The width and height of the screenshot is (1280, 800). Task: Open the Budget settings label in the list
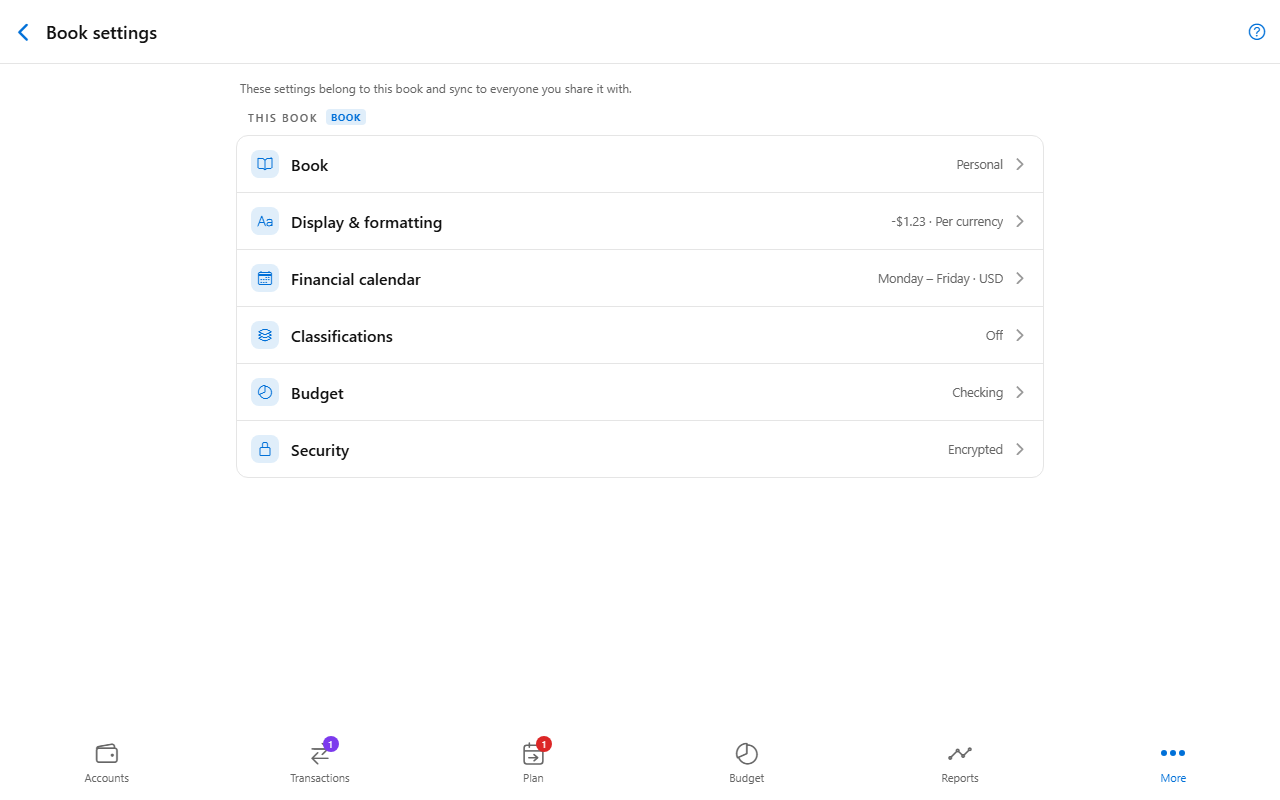pyautogui.click(x=317, y=393)
